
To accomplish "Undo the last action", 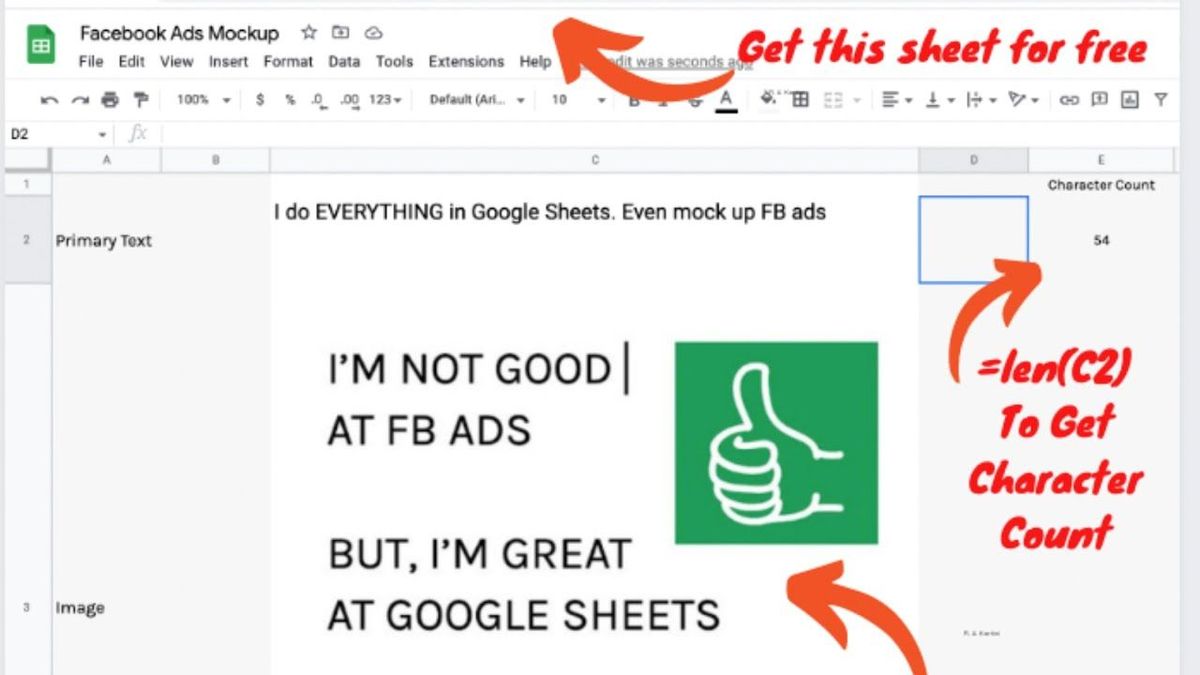I will coord(48,100).
